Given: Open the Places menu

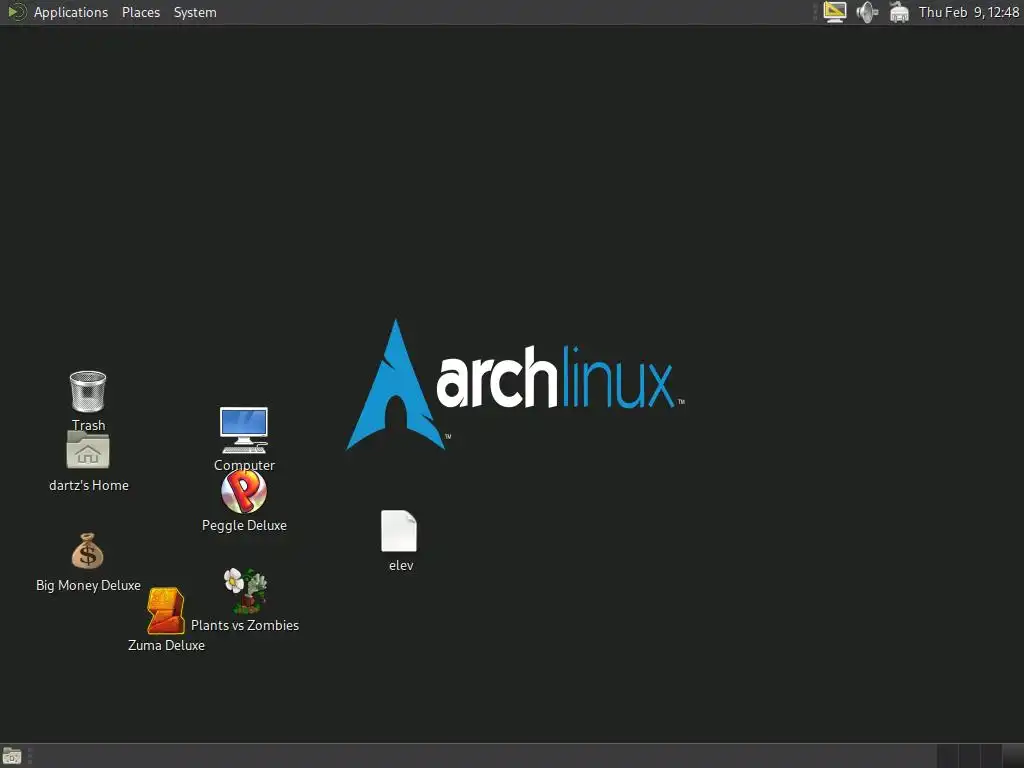Looking at the screenshot, I should (x=140, y=12).
